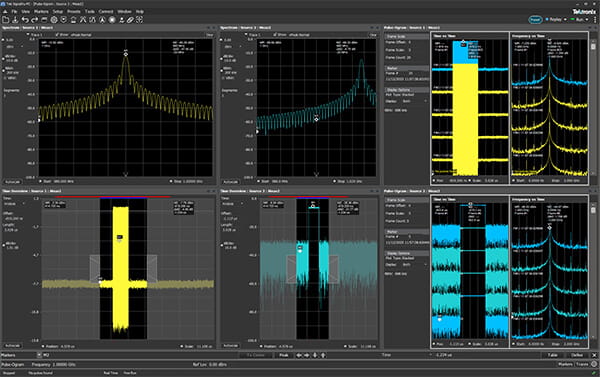
Task: Expand the Replay dropdown arrow
Action: pyautogui.click(x=565, y=19)
